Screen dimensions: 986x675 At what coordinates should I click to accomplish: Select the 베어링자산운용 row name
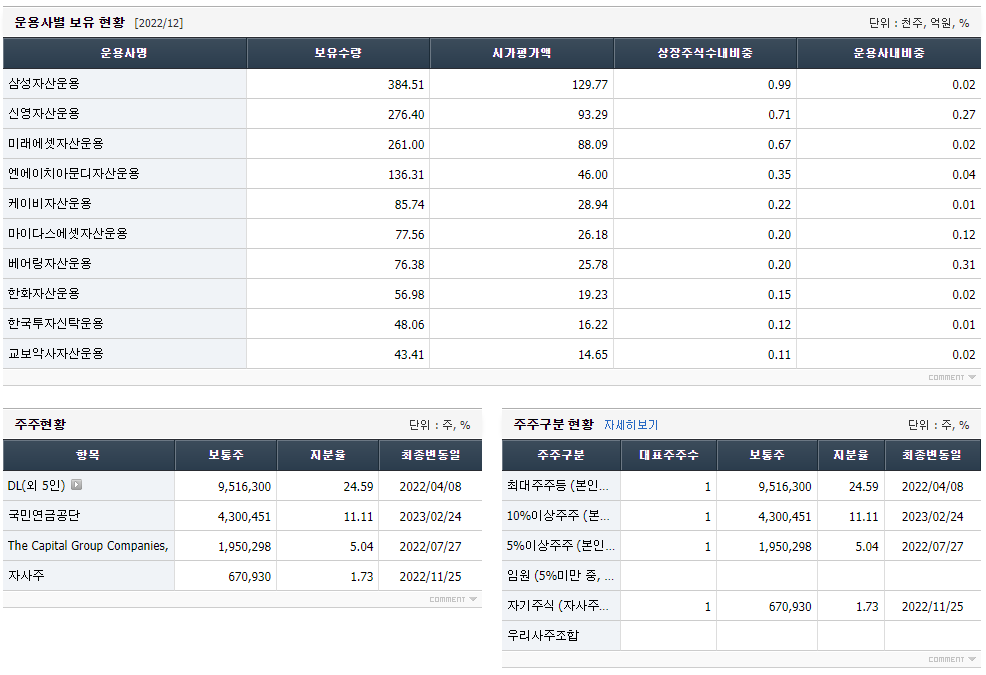50,264
